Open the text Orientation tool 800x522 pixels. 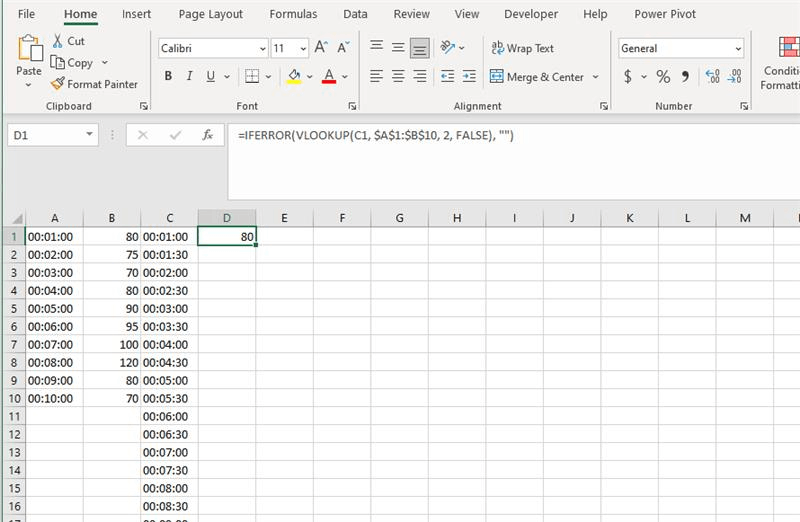447,47
